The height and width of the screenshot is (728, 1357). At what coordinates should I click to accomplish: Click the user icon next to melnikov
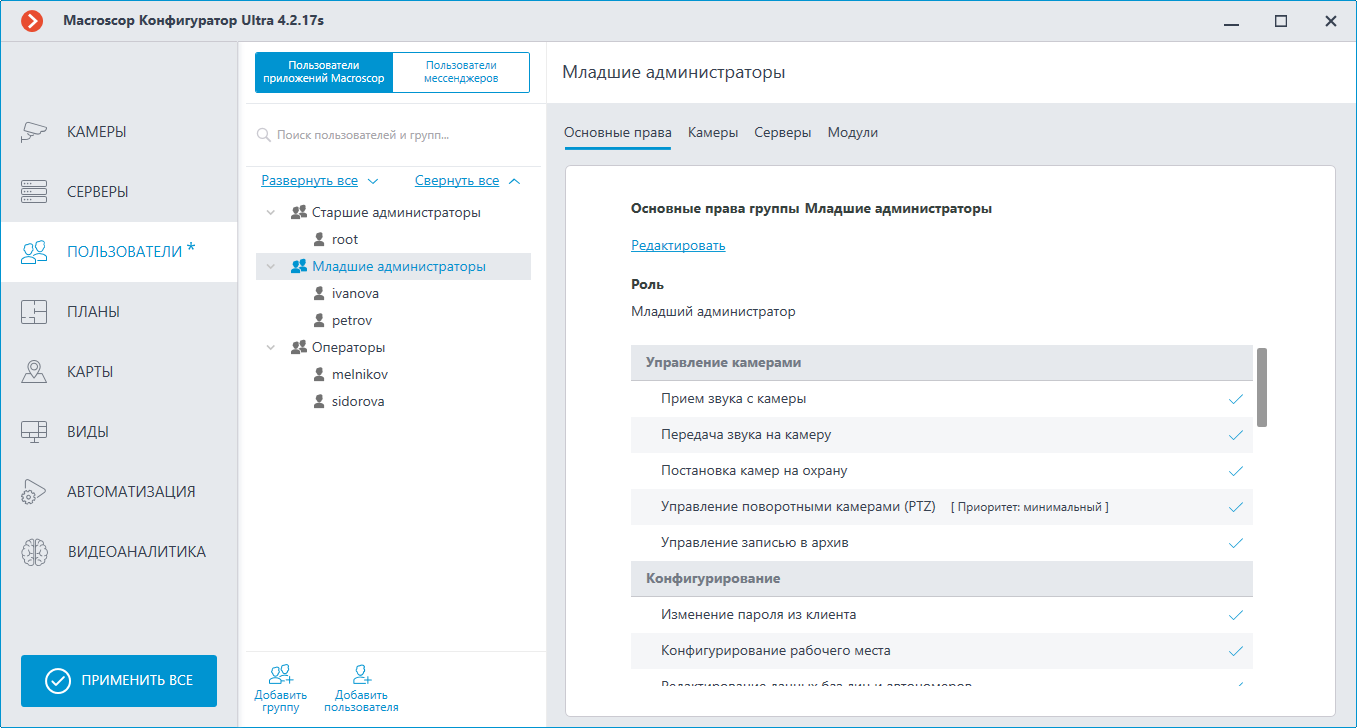(x=319, y=374)
